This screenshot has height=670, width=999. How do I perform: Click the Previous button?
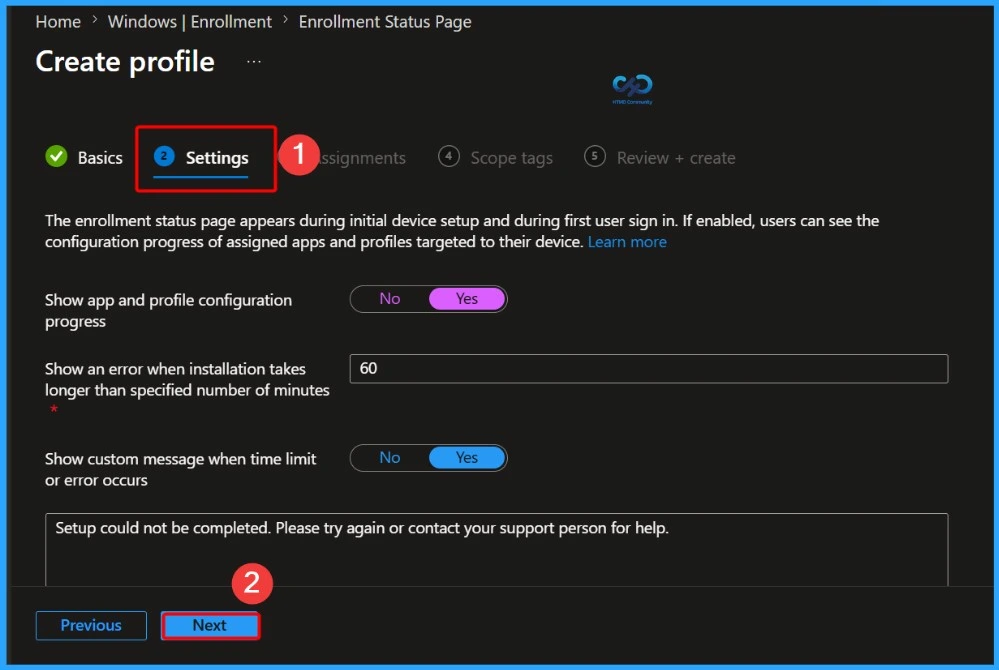point(91,625)
